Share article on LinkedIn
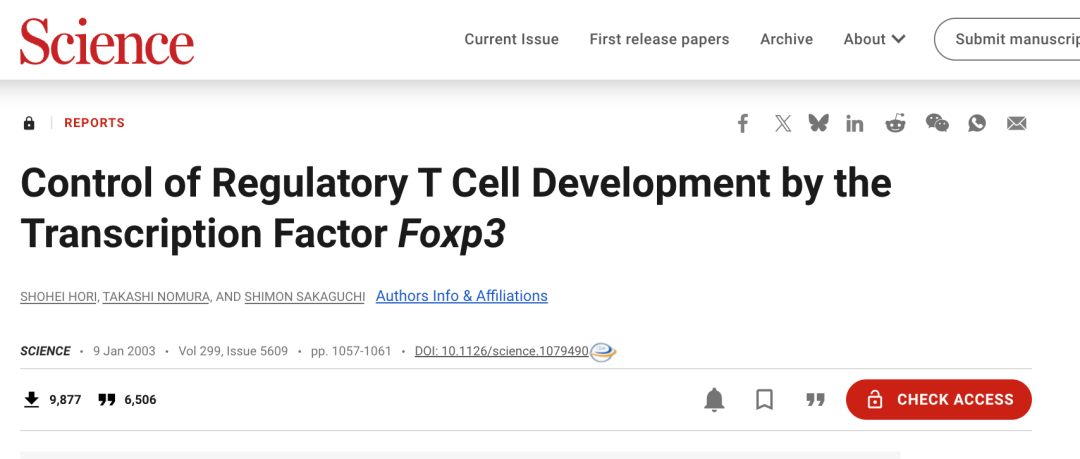This screenshot has height=459, width=1080. [x=855, y=123]
